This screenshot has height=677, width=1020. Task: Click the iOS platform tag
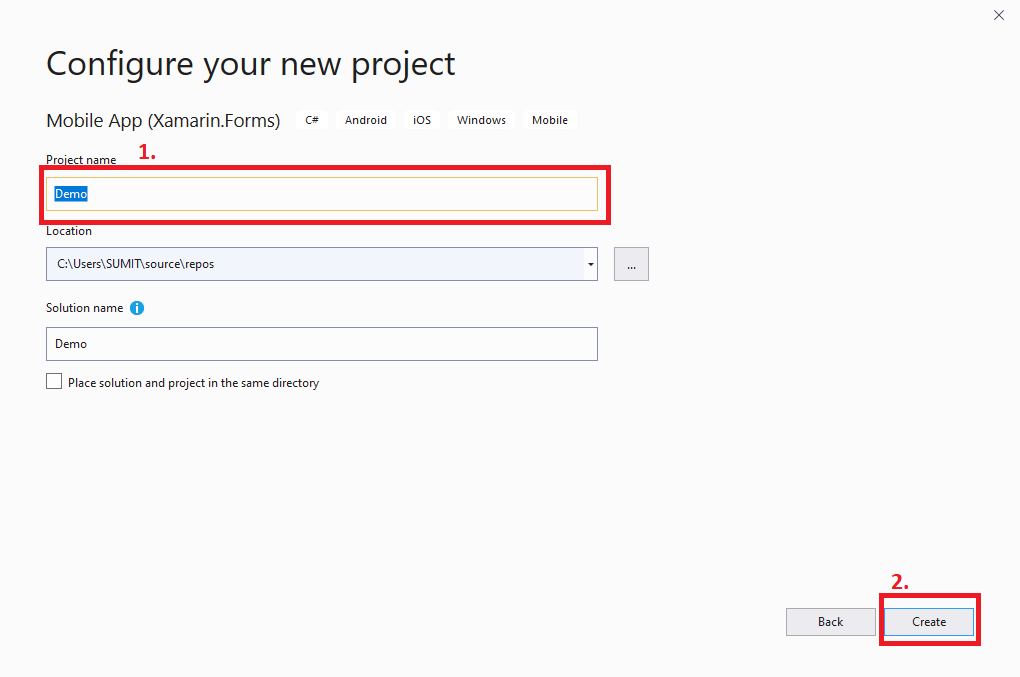421,119
